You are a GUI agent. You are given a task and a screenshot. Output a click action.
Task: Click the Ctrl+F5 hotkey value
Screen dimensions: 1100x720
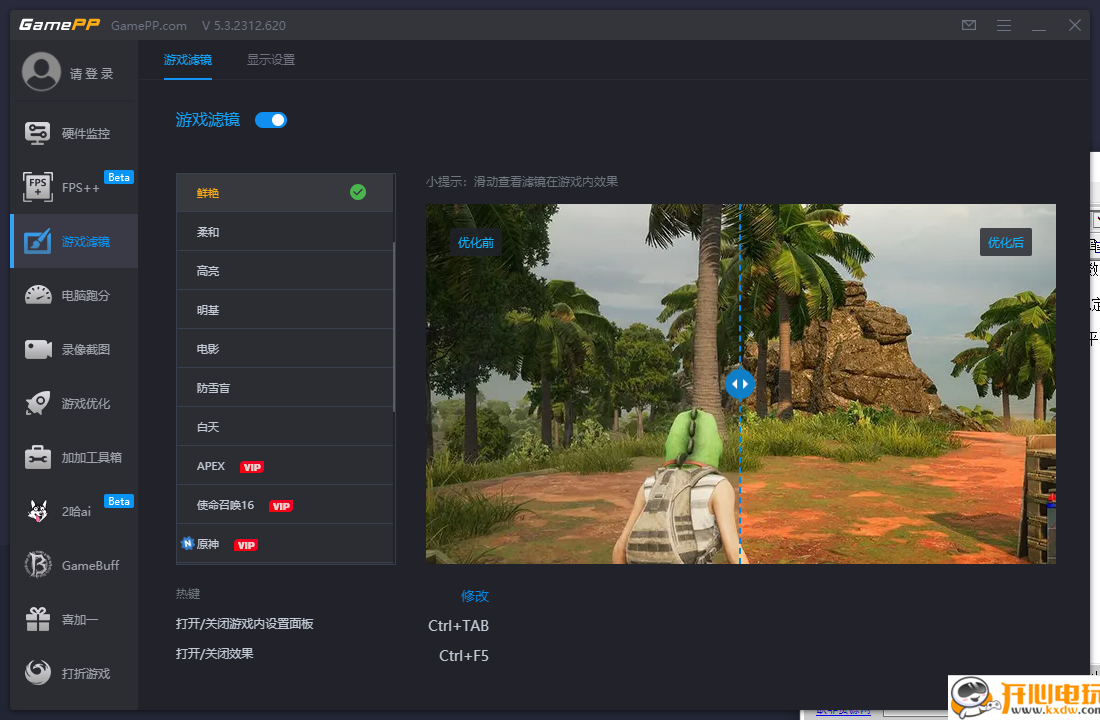coord(464,655)
